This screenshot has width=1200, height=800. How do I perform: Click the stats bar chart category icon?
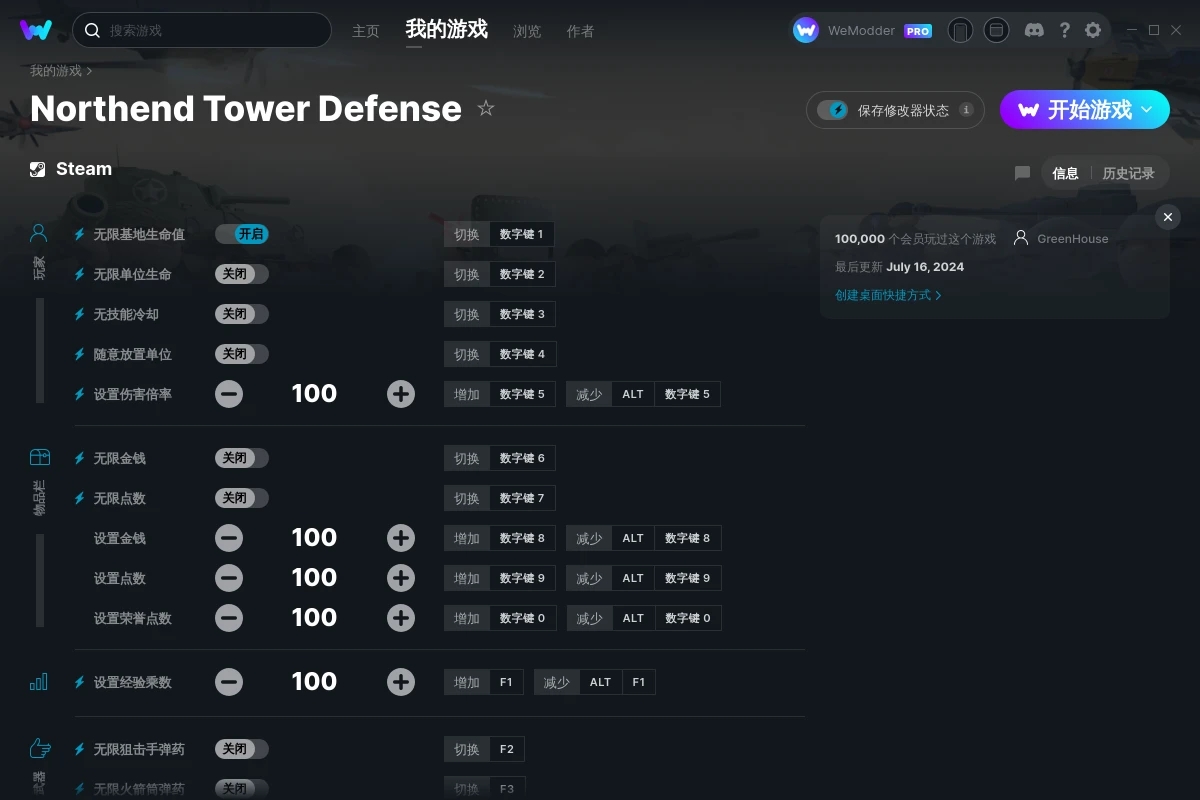[39, 682]
